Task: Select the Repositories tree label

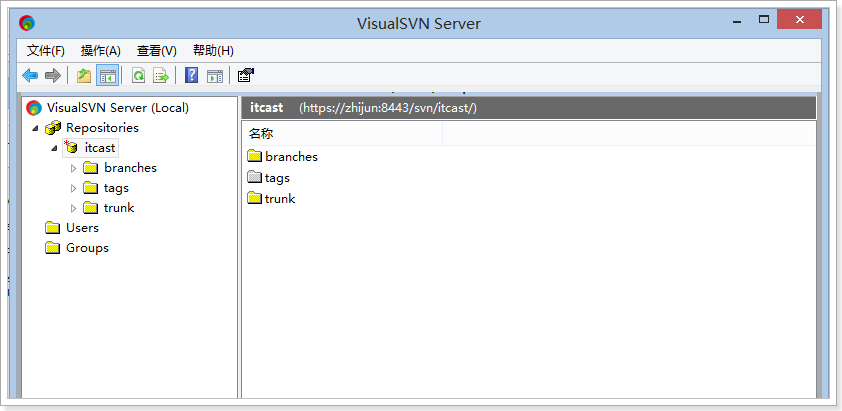Action: 102,128
